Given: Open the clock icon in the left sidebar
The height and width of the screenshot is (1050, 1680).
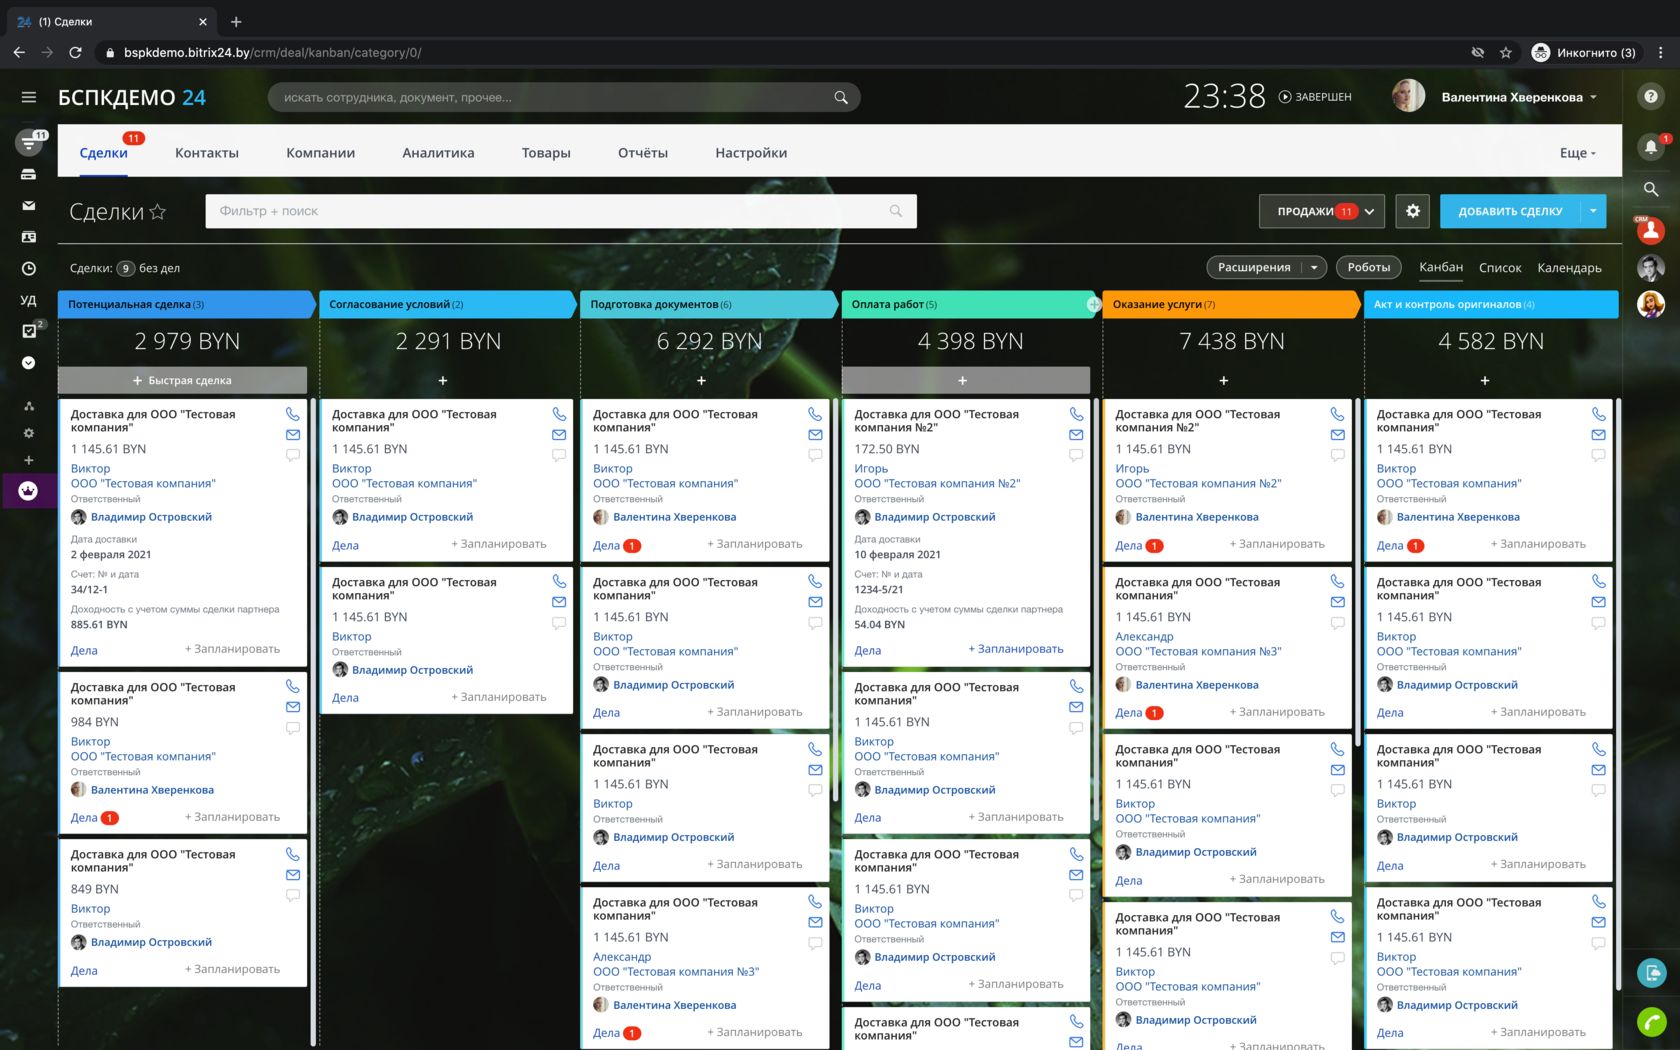Looking at the screenshot, I should pyautogui.click(x=28, y=268).
